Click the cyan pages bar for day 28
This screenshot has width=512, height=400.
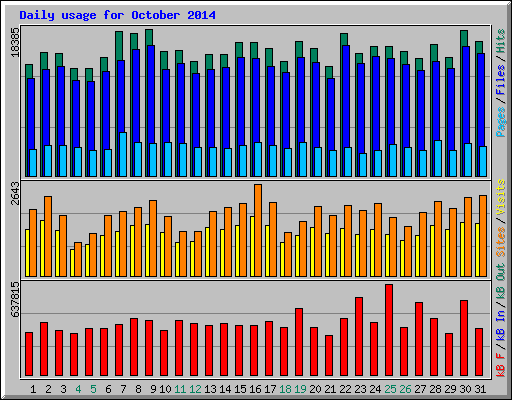point(438,158)
